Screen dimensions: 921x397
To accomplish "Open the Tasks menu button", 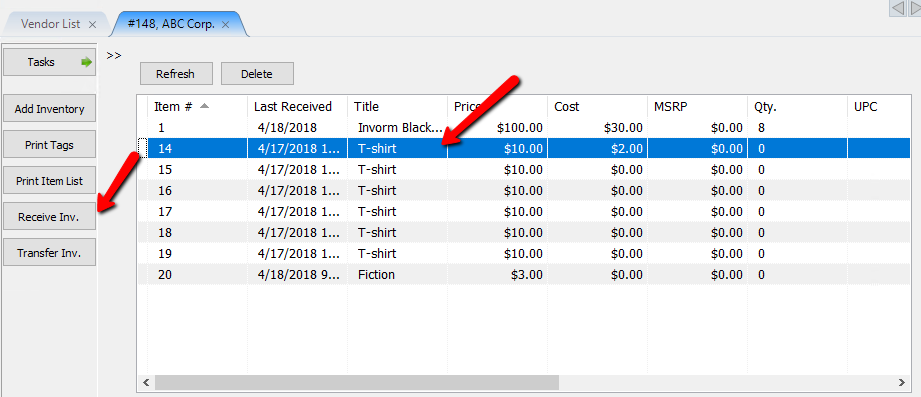I will pos(49,62).
